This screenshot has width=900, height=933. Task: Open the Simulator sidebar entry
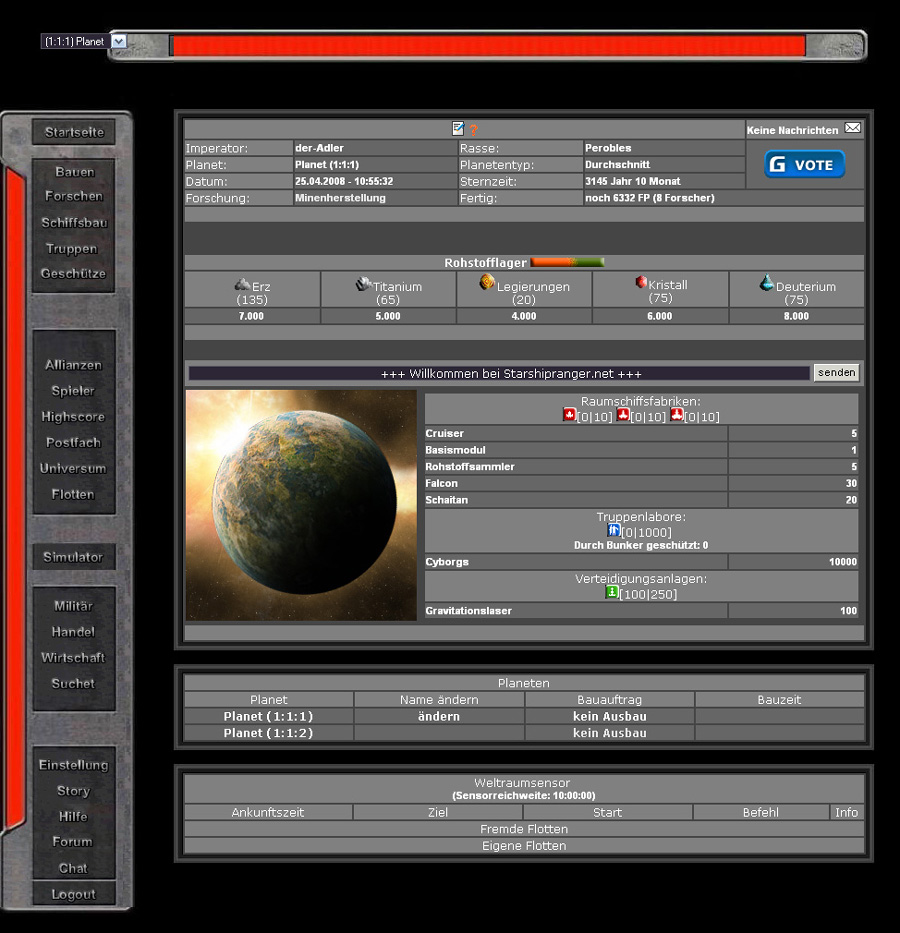[73, 557]
